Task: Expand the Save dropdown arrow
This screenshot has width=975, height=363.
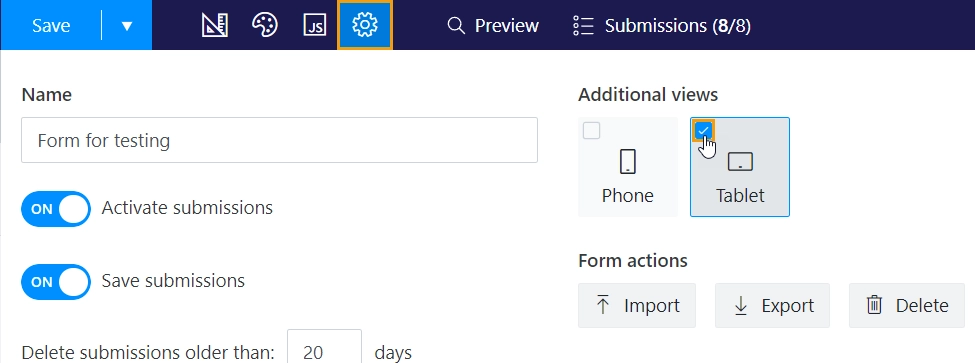Action: (127, 25)
